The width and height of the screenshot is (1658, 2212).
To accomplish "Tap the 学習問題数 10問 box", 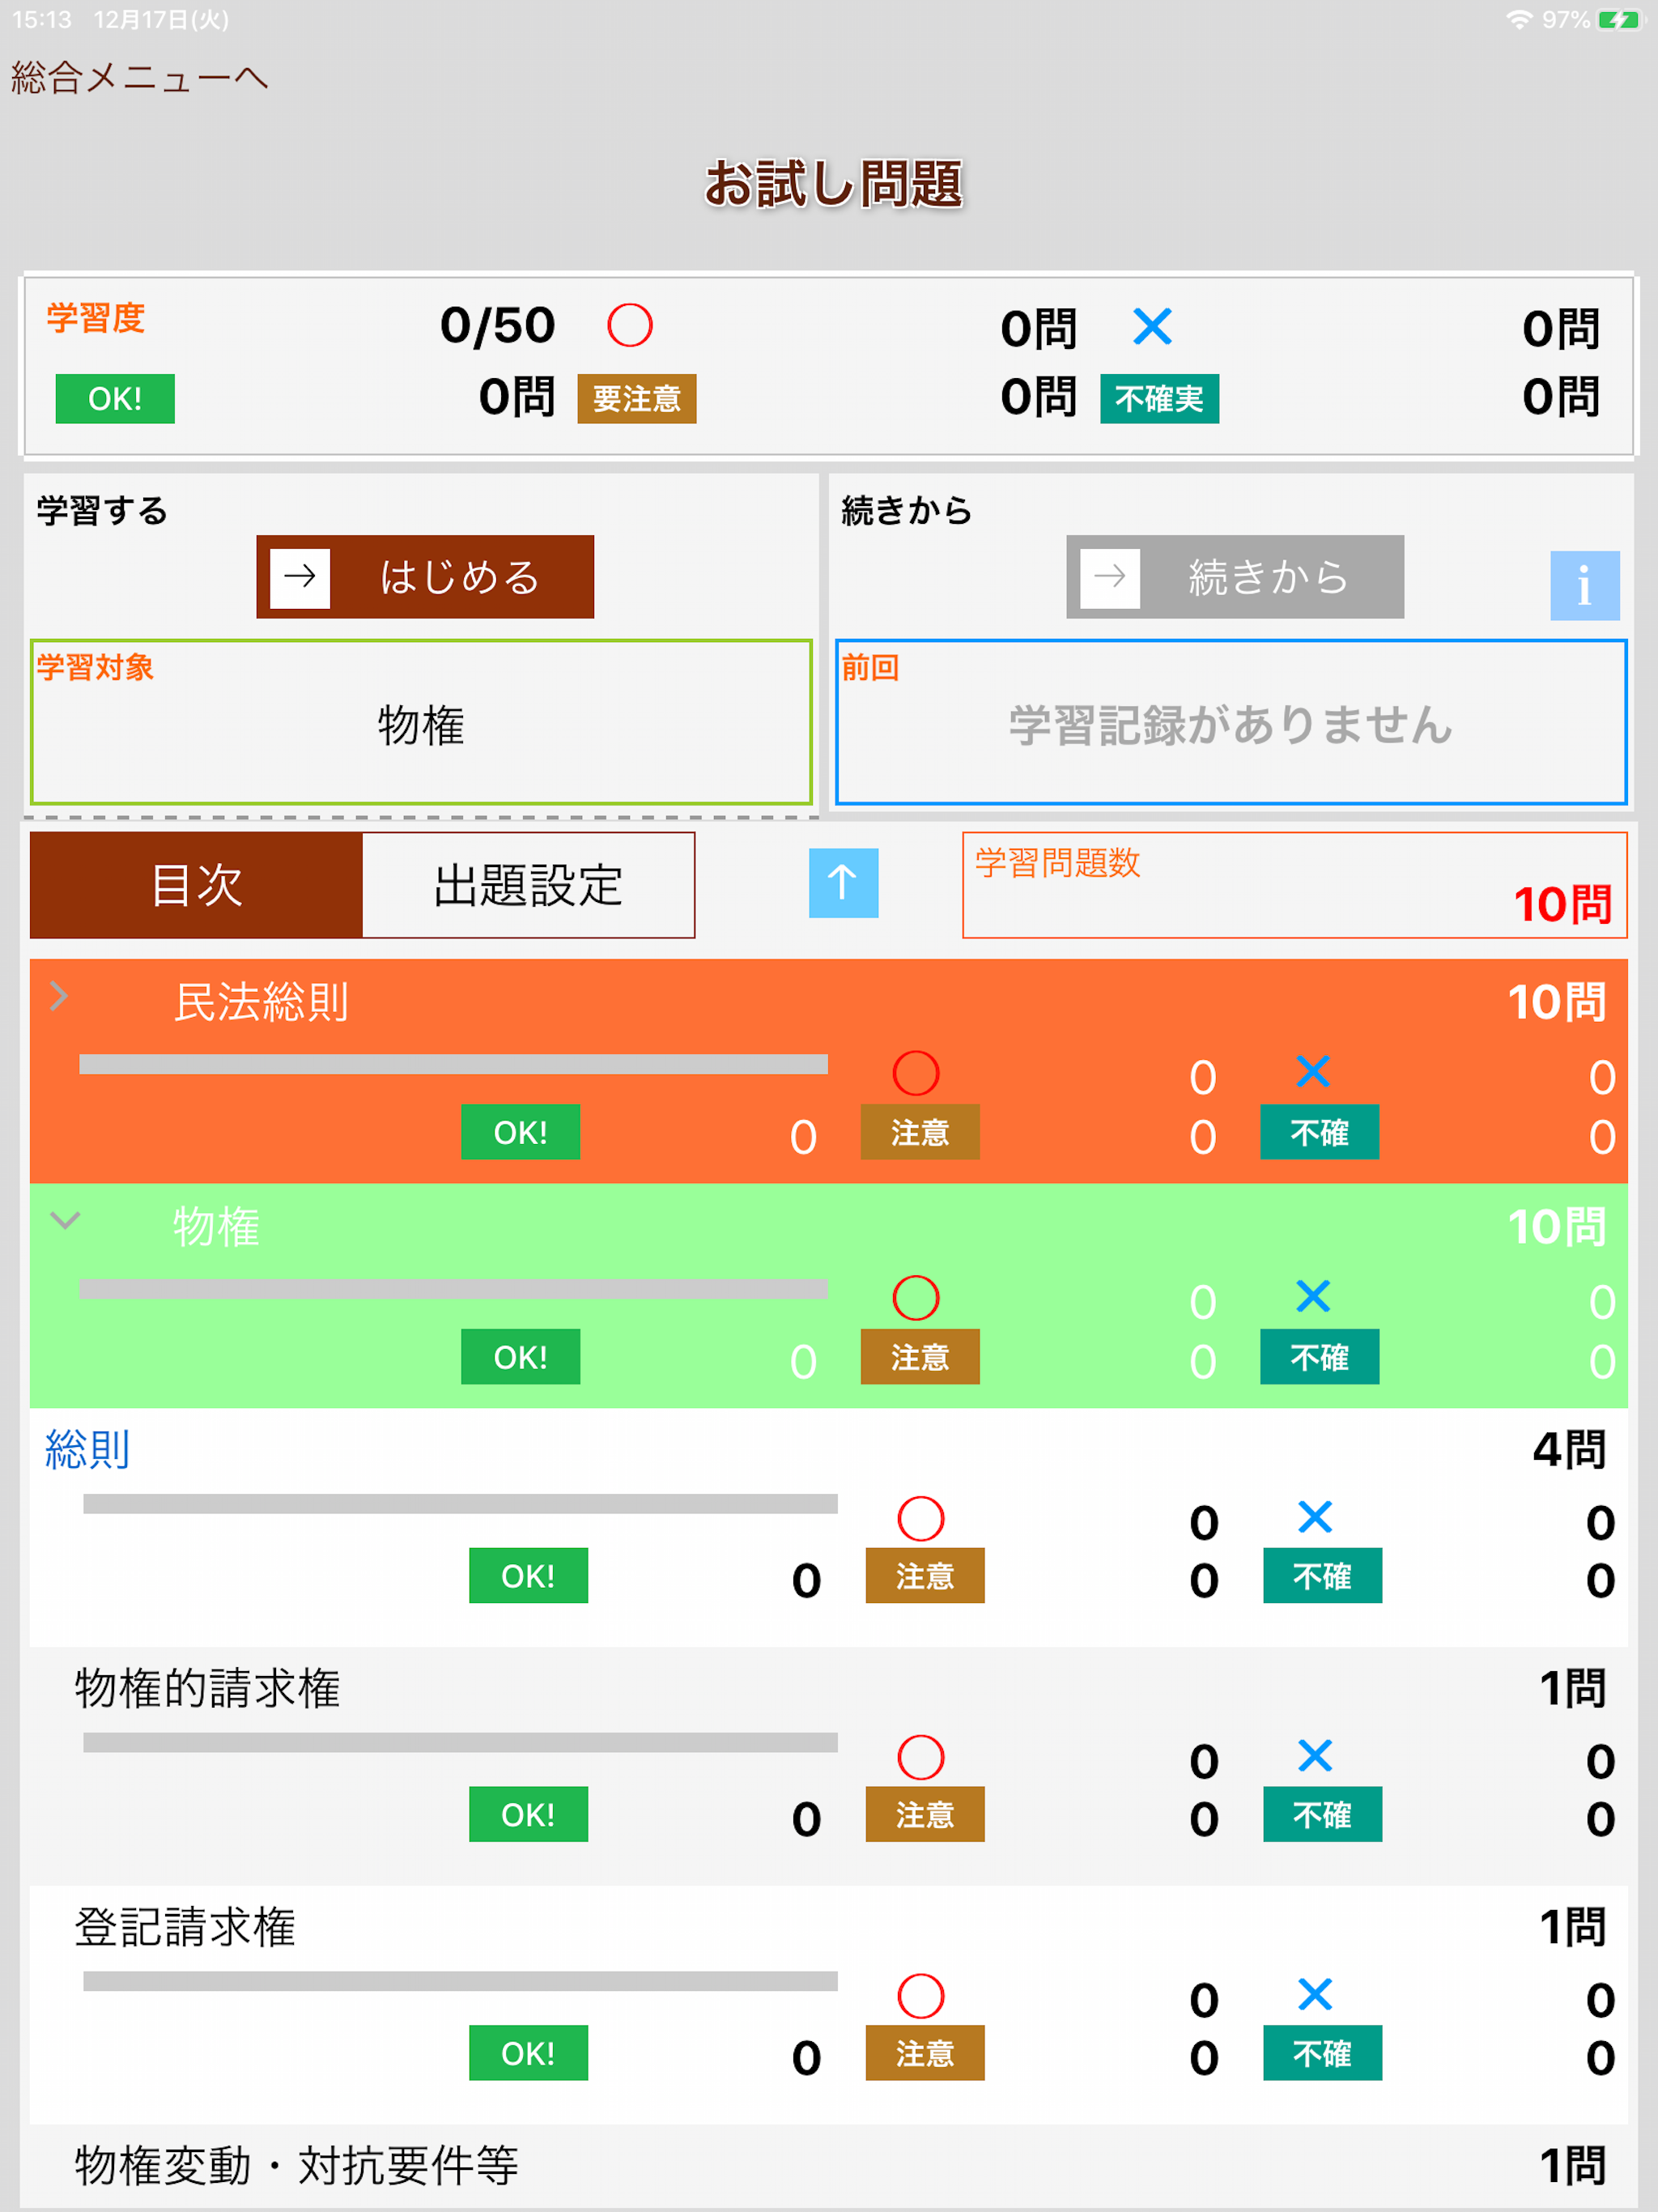I will click(x=1294, y=885).
